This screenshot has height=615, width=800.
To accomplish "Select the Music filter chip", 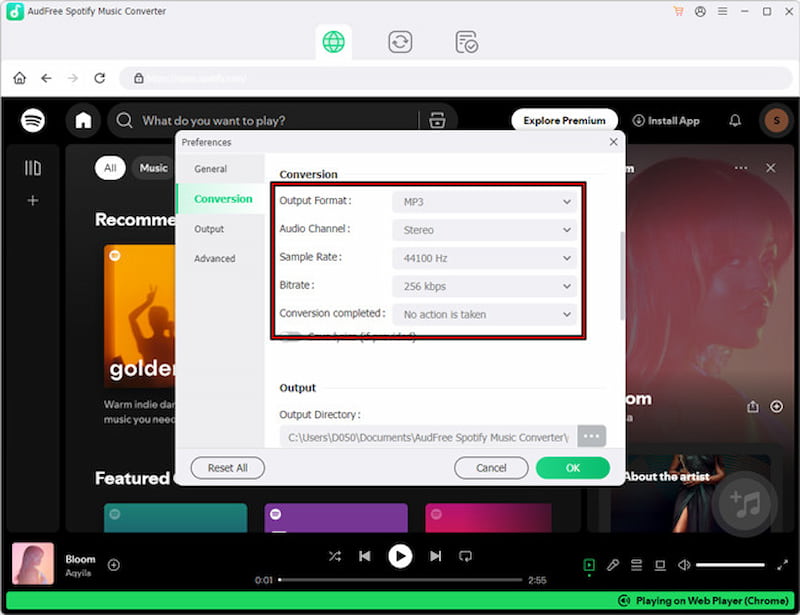I will [153, 168].
